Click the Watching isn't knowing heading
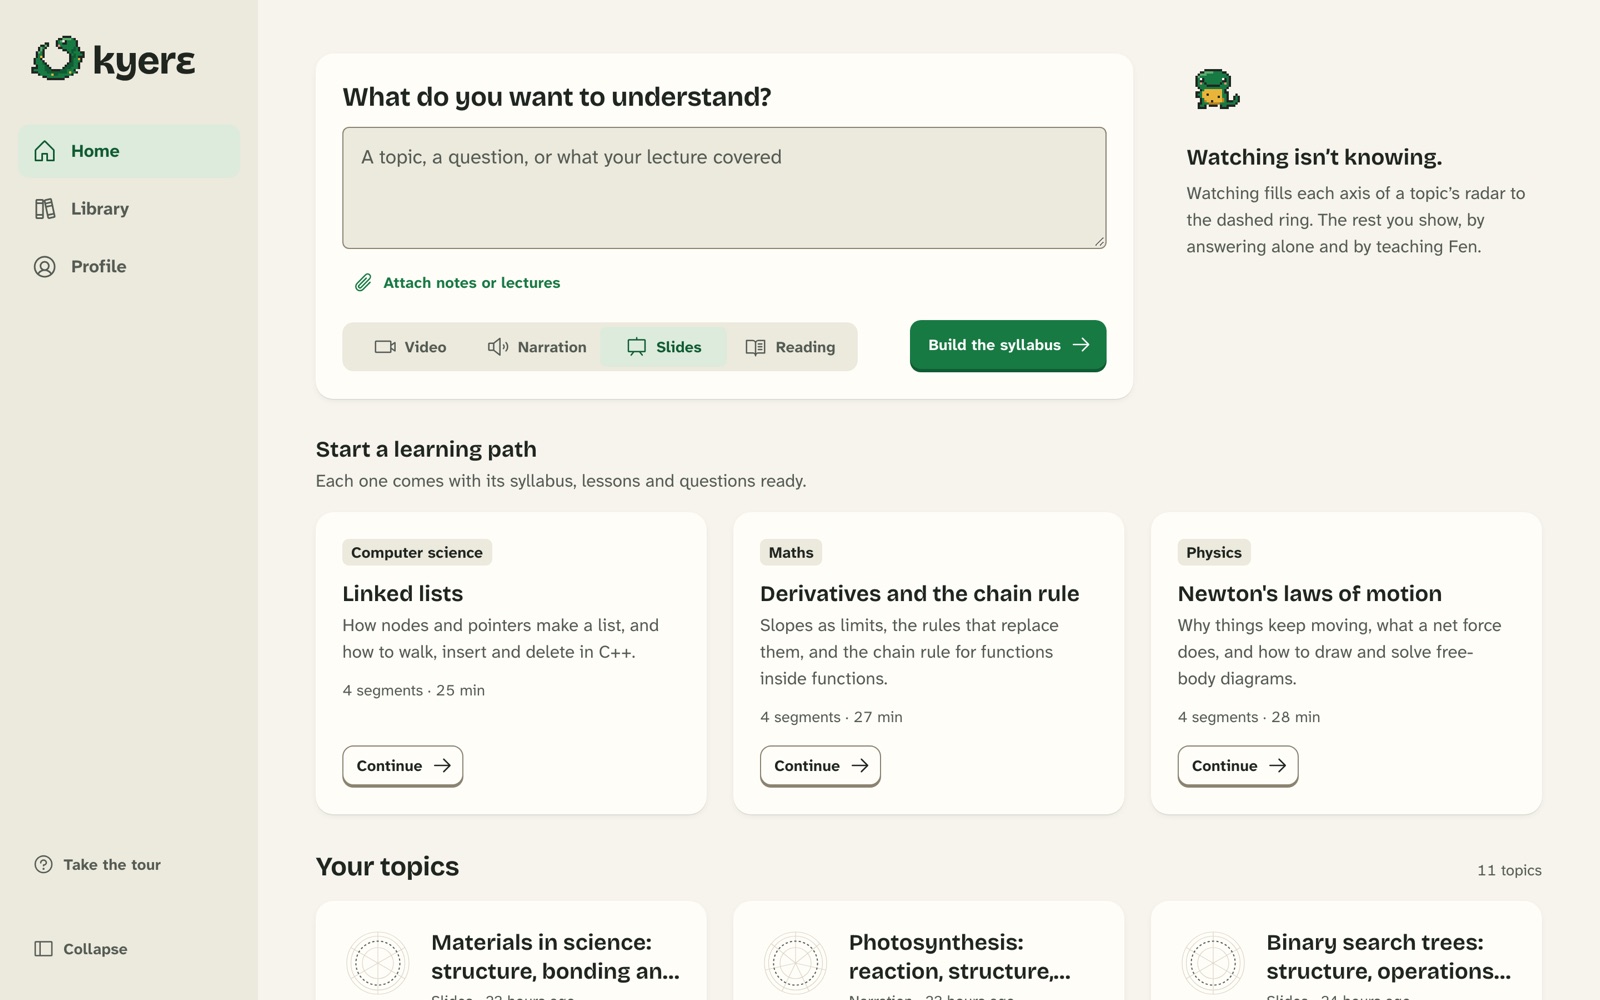The height and width of the screenshot is (1000, 1600). (x=1314, y=158)
